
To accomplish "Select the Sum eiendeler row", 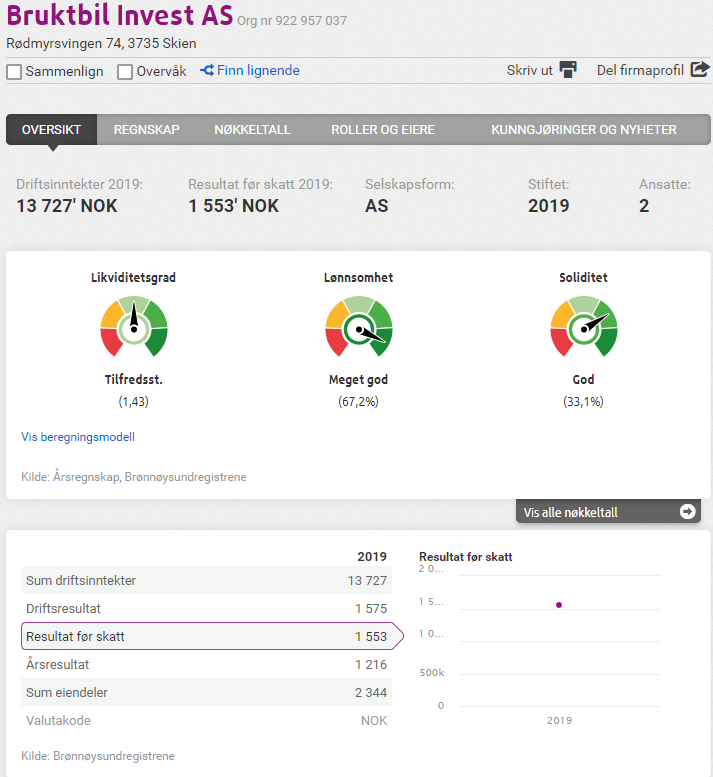I will click(x=206, y=692).
